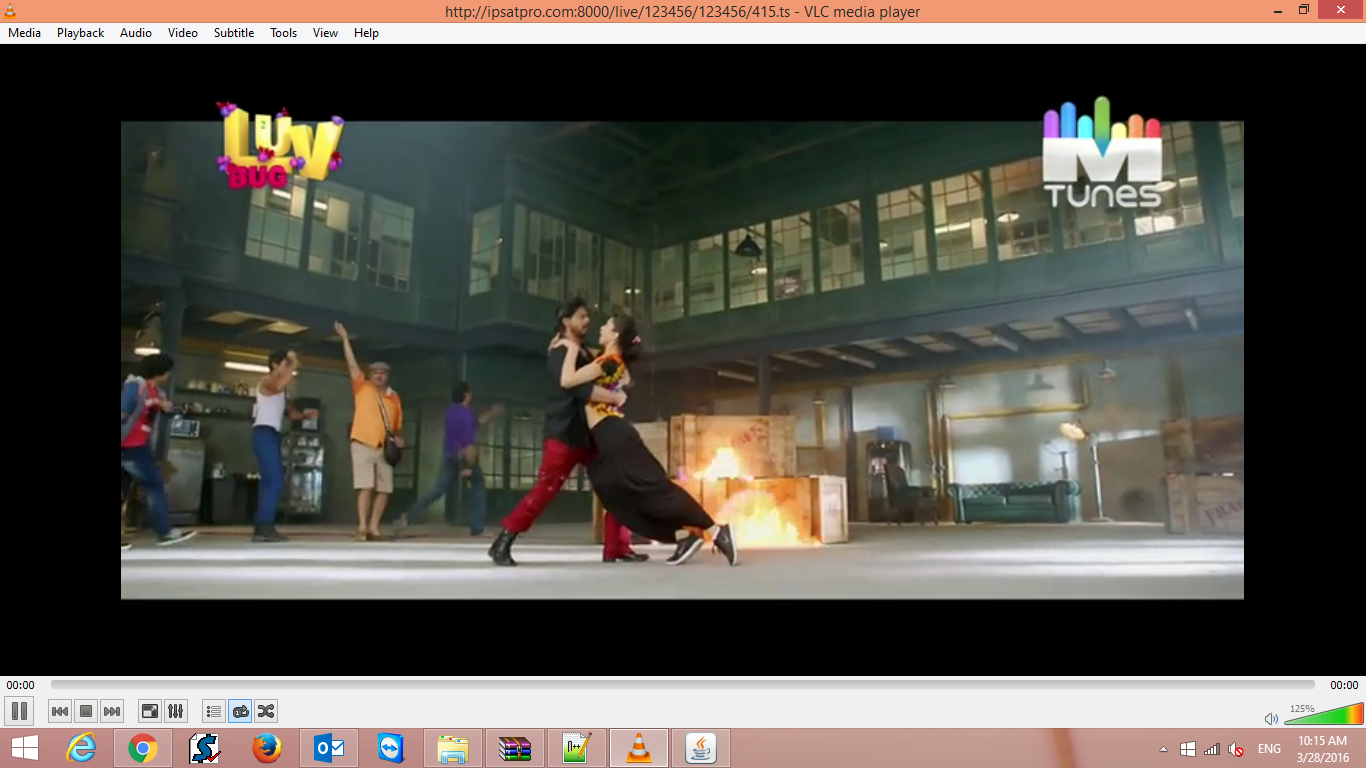Switch to Google Chrome in taskbar
Screen dimensions: 1366x768
tap(143, 748)
